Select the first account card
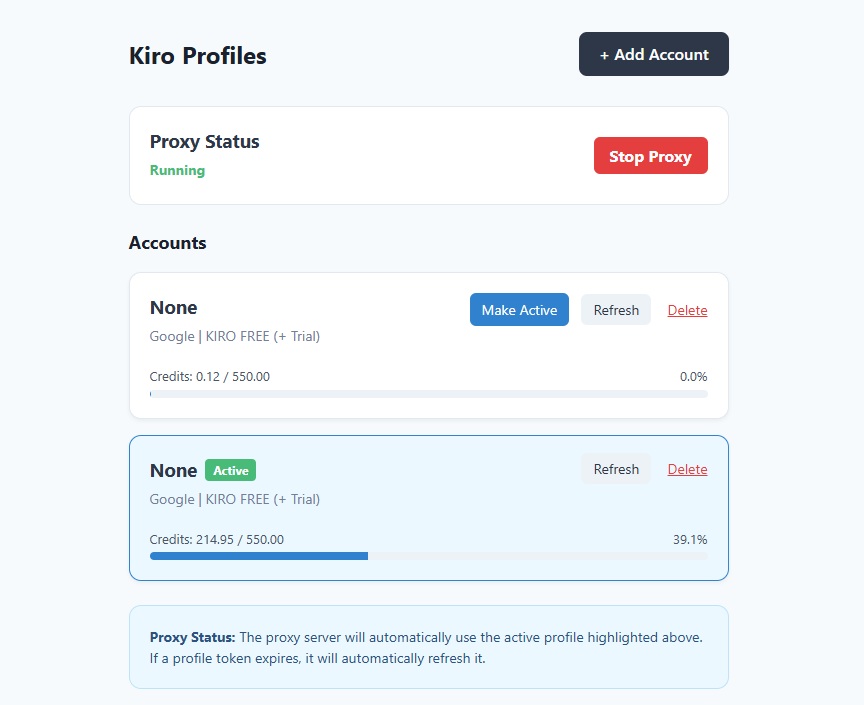The image size is (864, 705). pos(428,345)
